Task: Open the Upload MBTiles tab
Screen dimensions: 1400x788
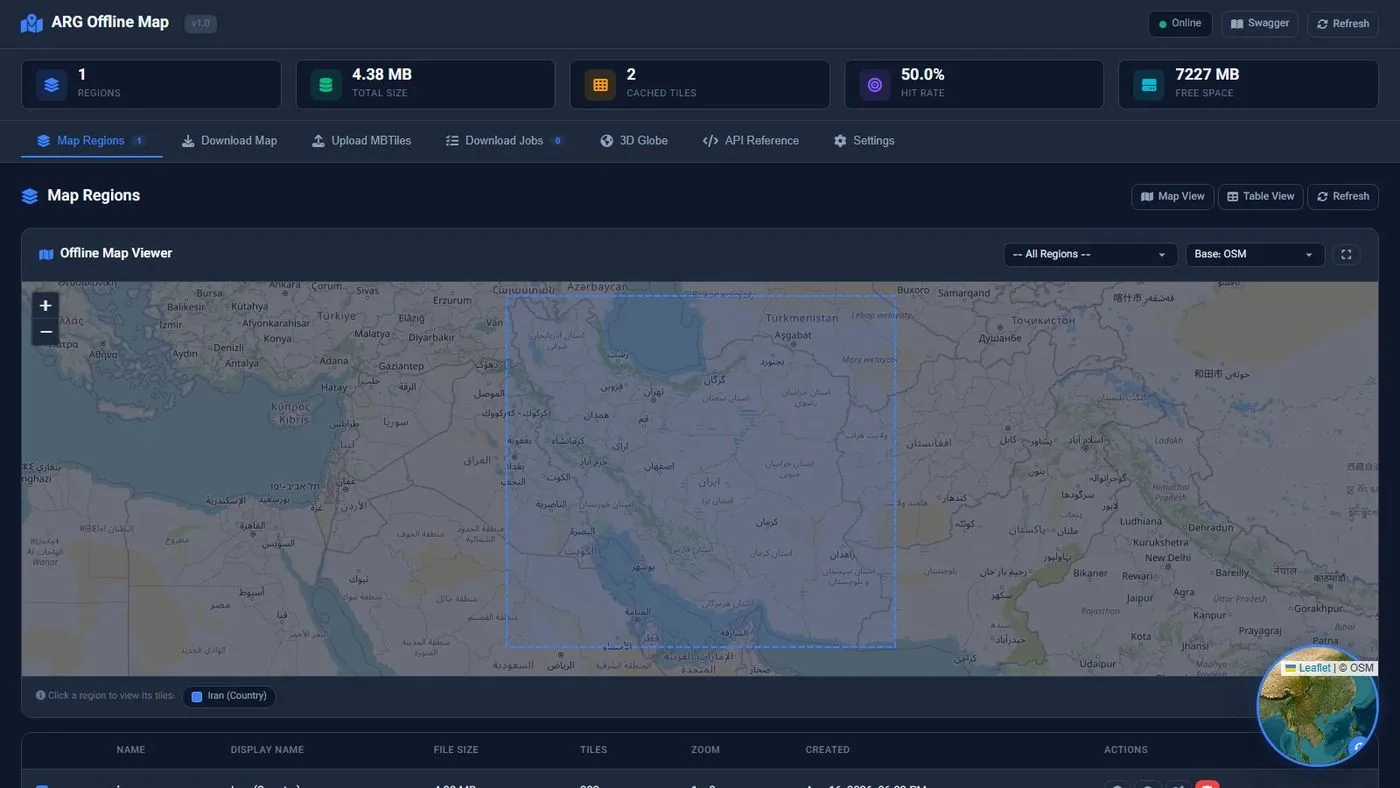Action: pos(361,141)
